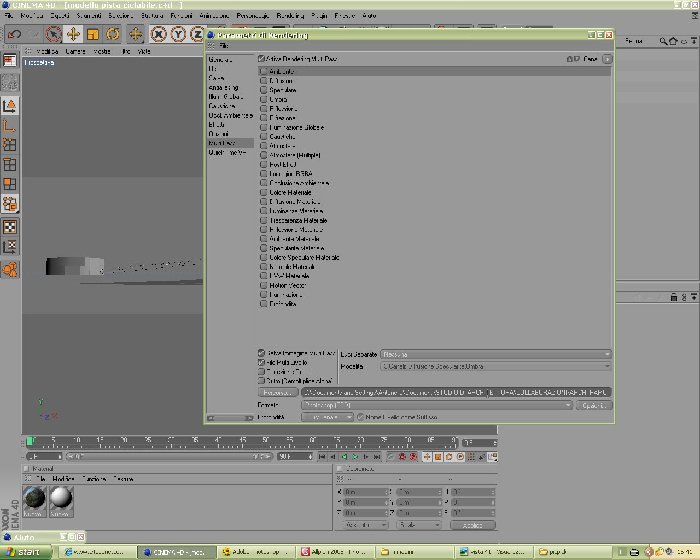700x560 pixels.
Task: Select the Move tool icon
Action: tap(73, 34)
